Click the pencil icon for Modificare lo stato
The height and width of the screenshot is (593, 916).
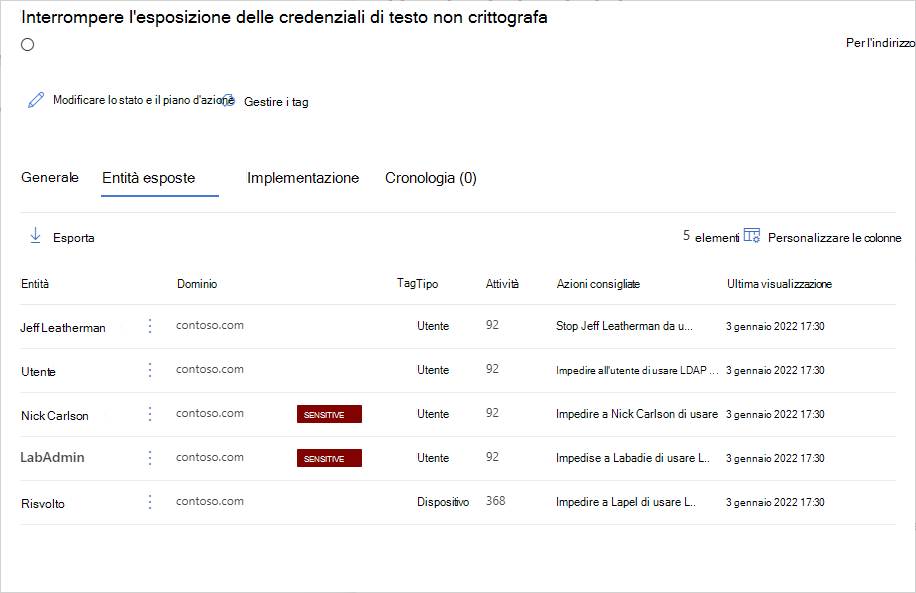[x=36, y=100]
